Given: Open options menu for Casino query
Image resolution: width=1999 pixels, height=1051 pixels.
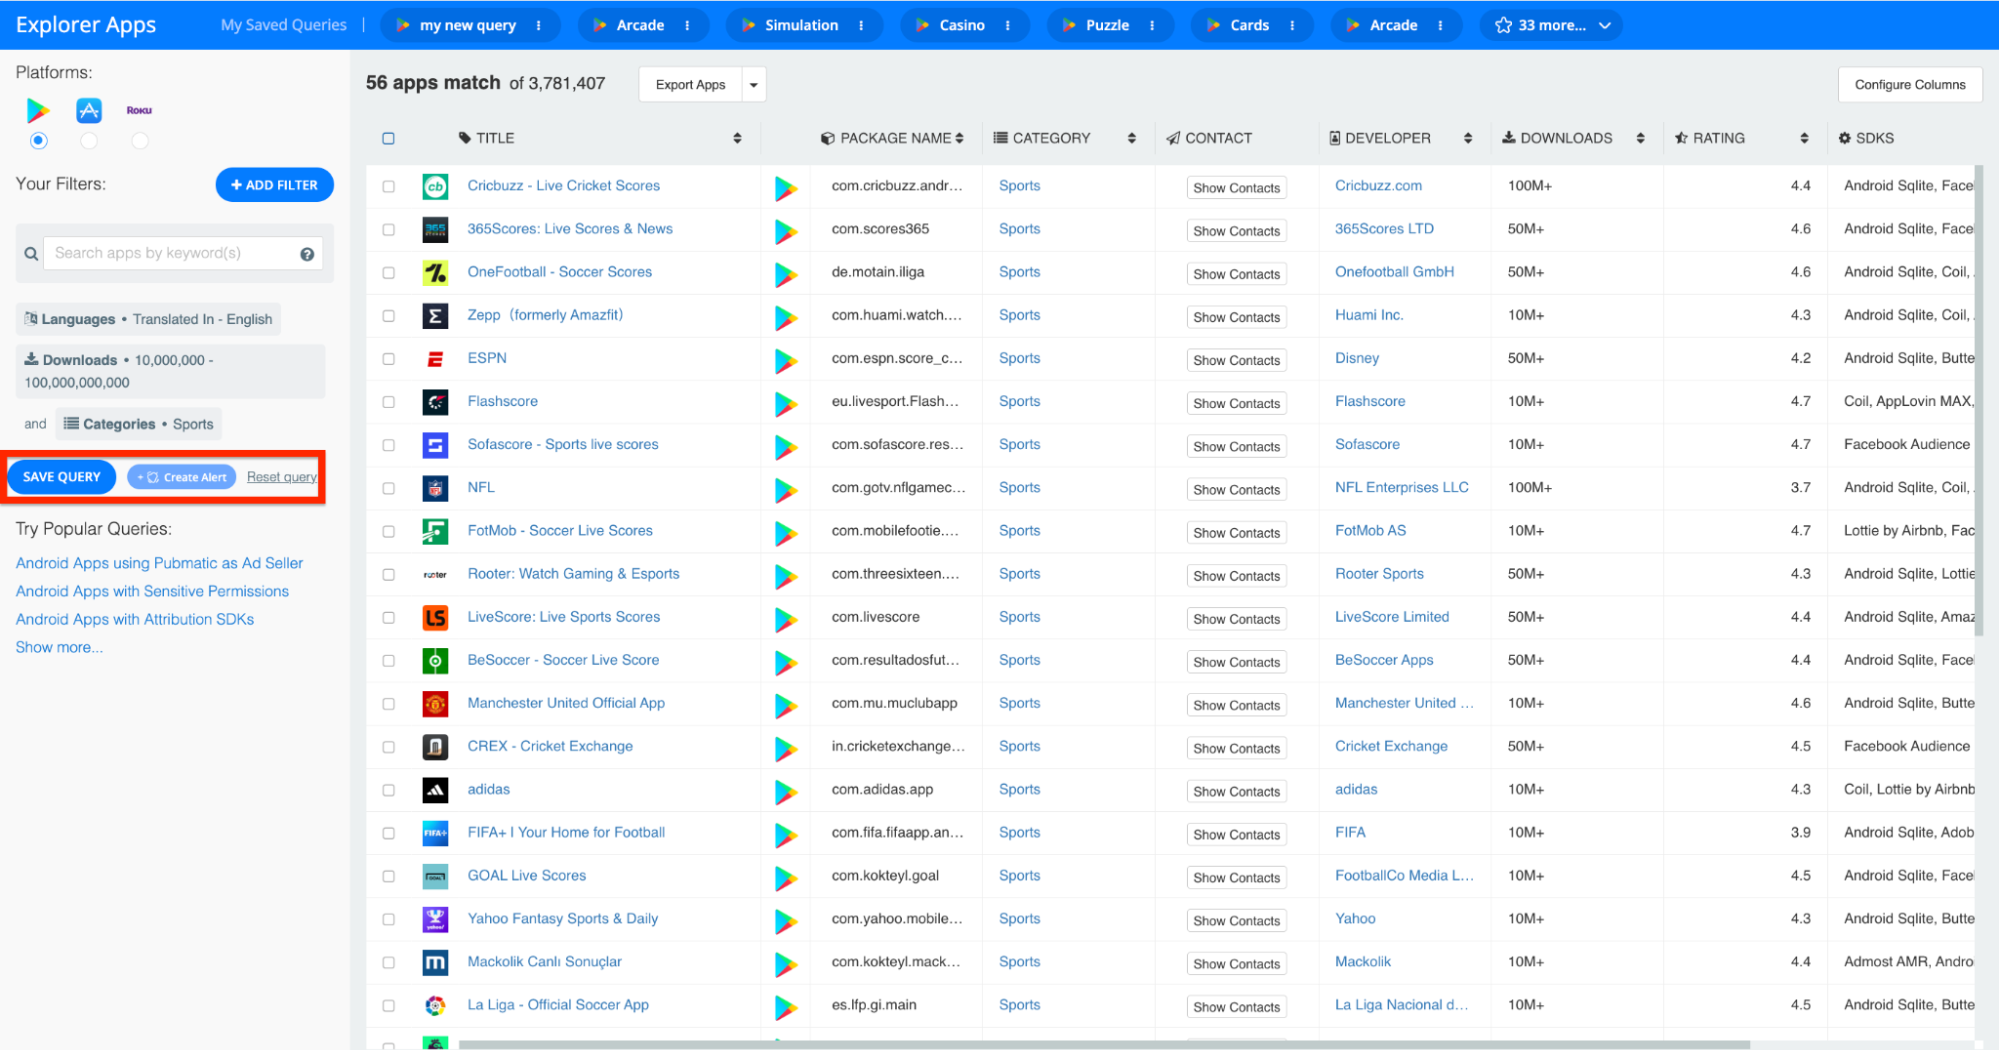Looking at the screenshot, I should [x=1007, y=25].
